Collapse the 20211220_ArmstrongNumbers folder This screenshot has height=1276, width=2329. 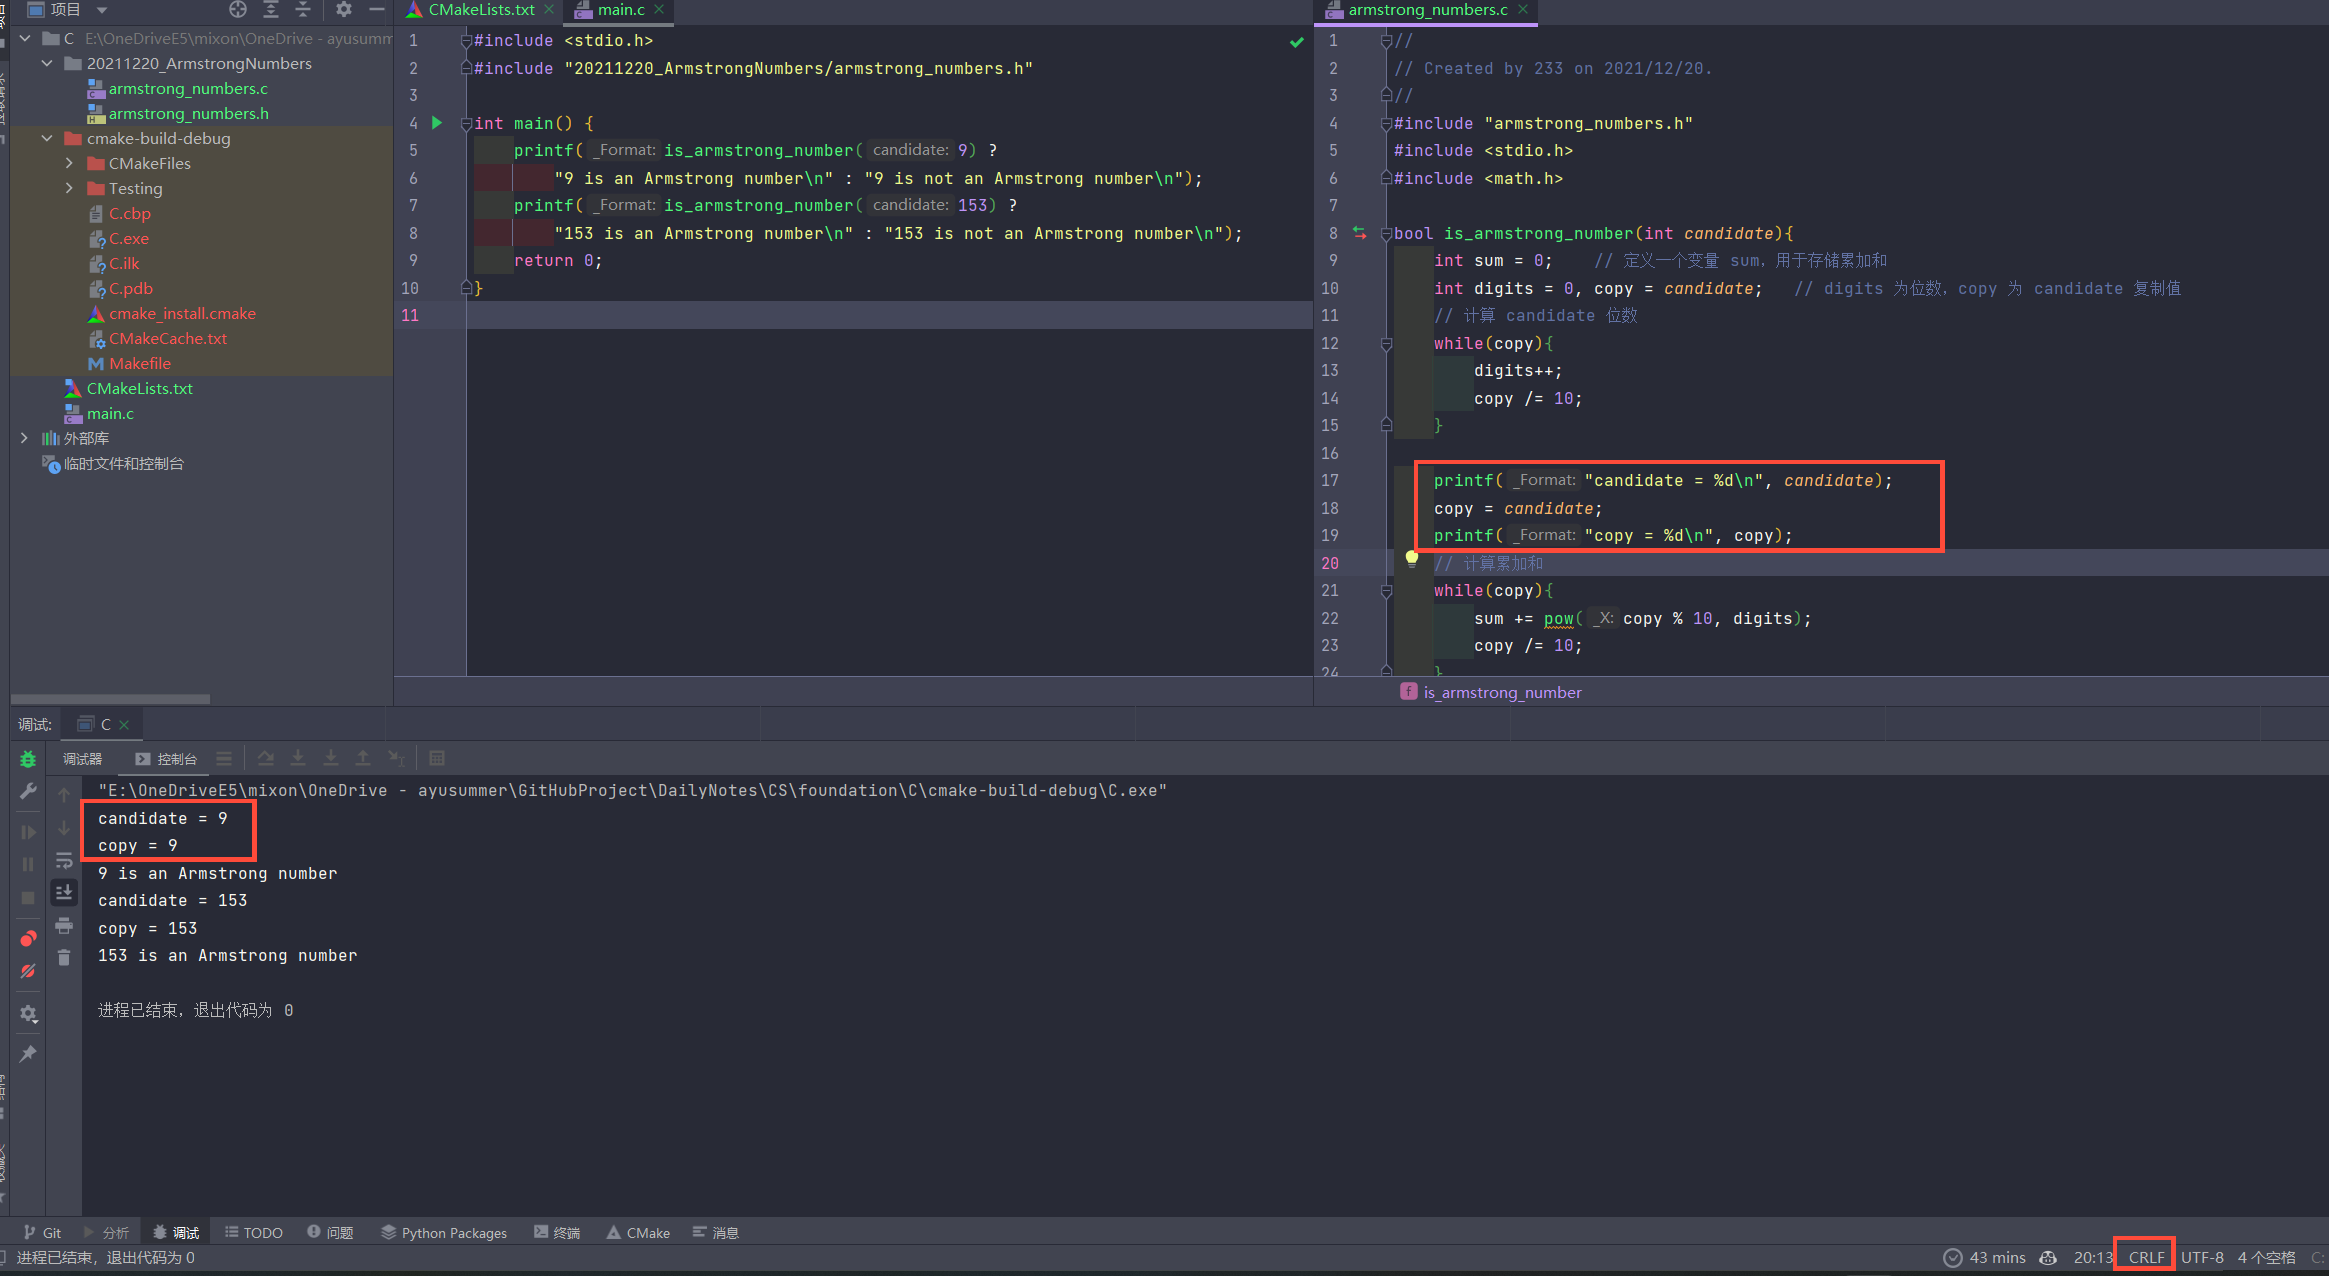point(47,64)
